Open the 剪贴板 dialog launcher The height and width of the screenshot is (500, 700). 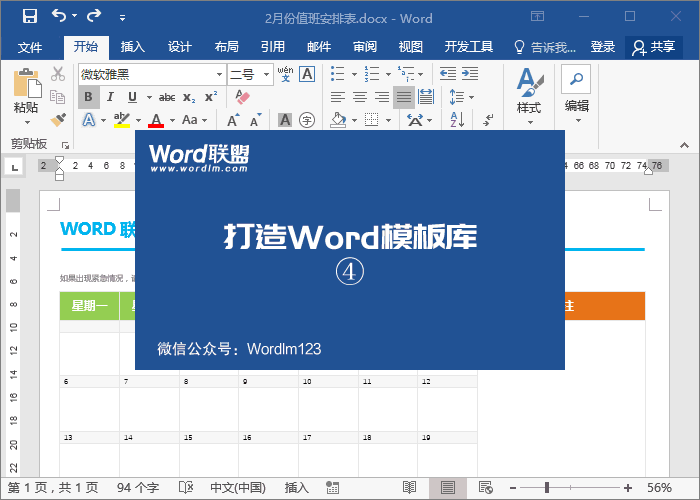click(x=65, y=145)
